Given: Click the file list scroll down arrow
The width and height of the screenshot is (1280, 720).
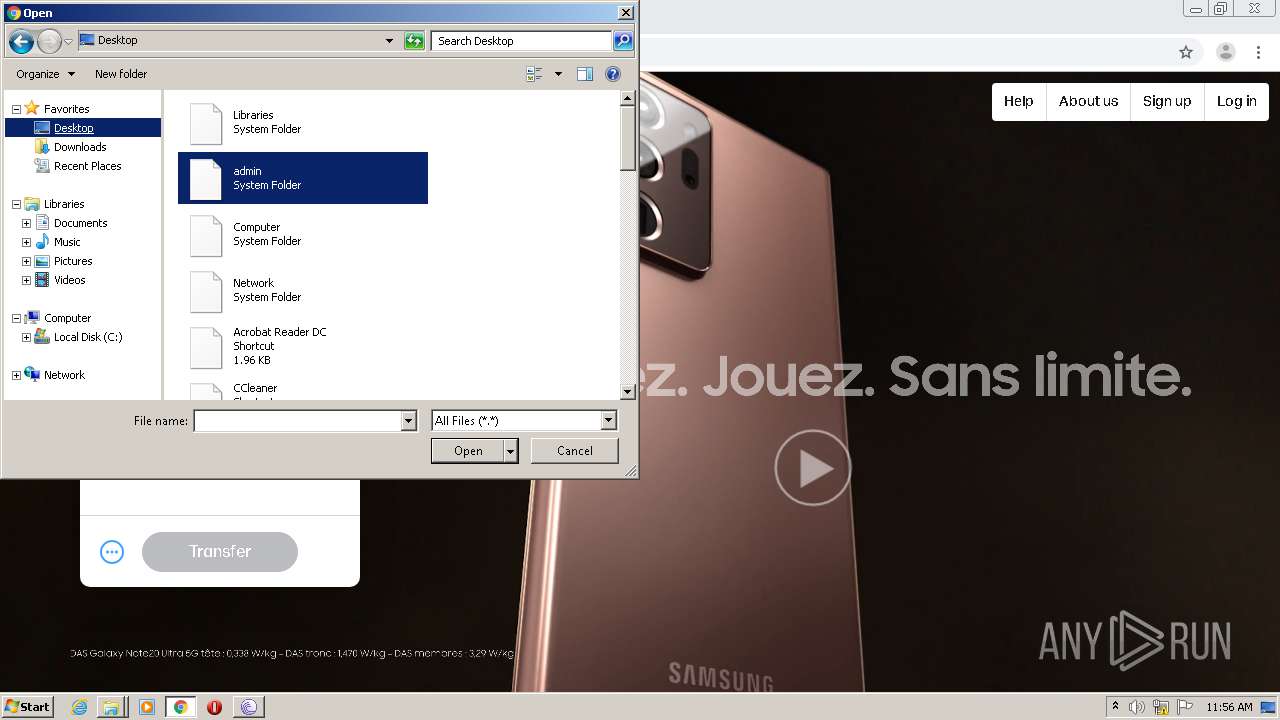Looking at the screenshot, I should click(x=628, y=393).
